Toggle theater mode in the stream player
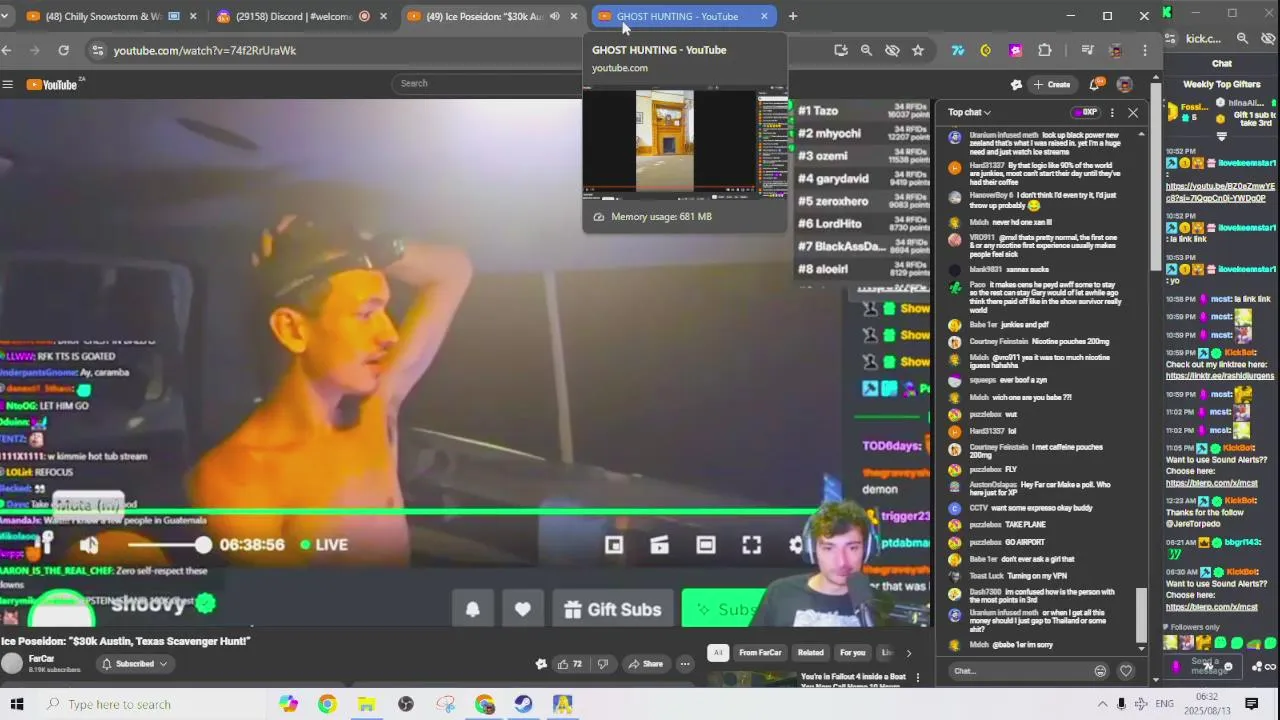Screen dimensions: 1280x720 [x=706, y=544]
